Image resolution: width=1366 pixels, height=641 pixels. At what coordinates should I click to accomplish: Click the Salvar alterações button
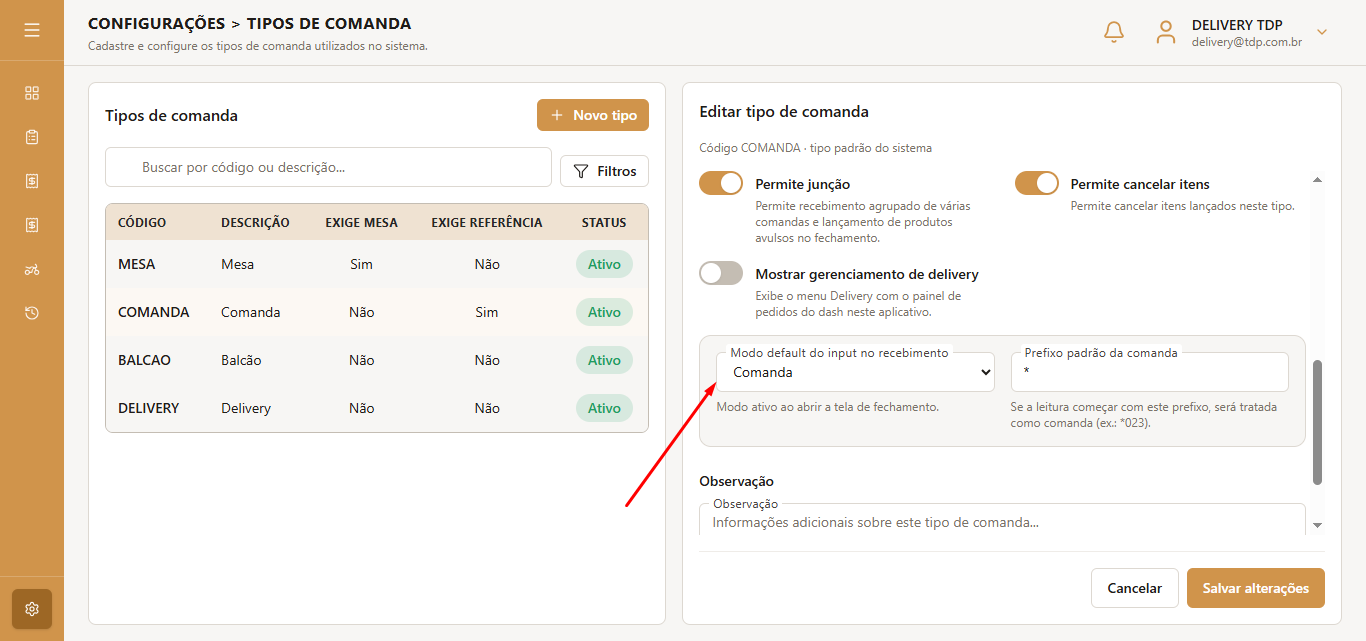[1256, 588]
